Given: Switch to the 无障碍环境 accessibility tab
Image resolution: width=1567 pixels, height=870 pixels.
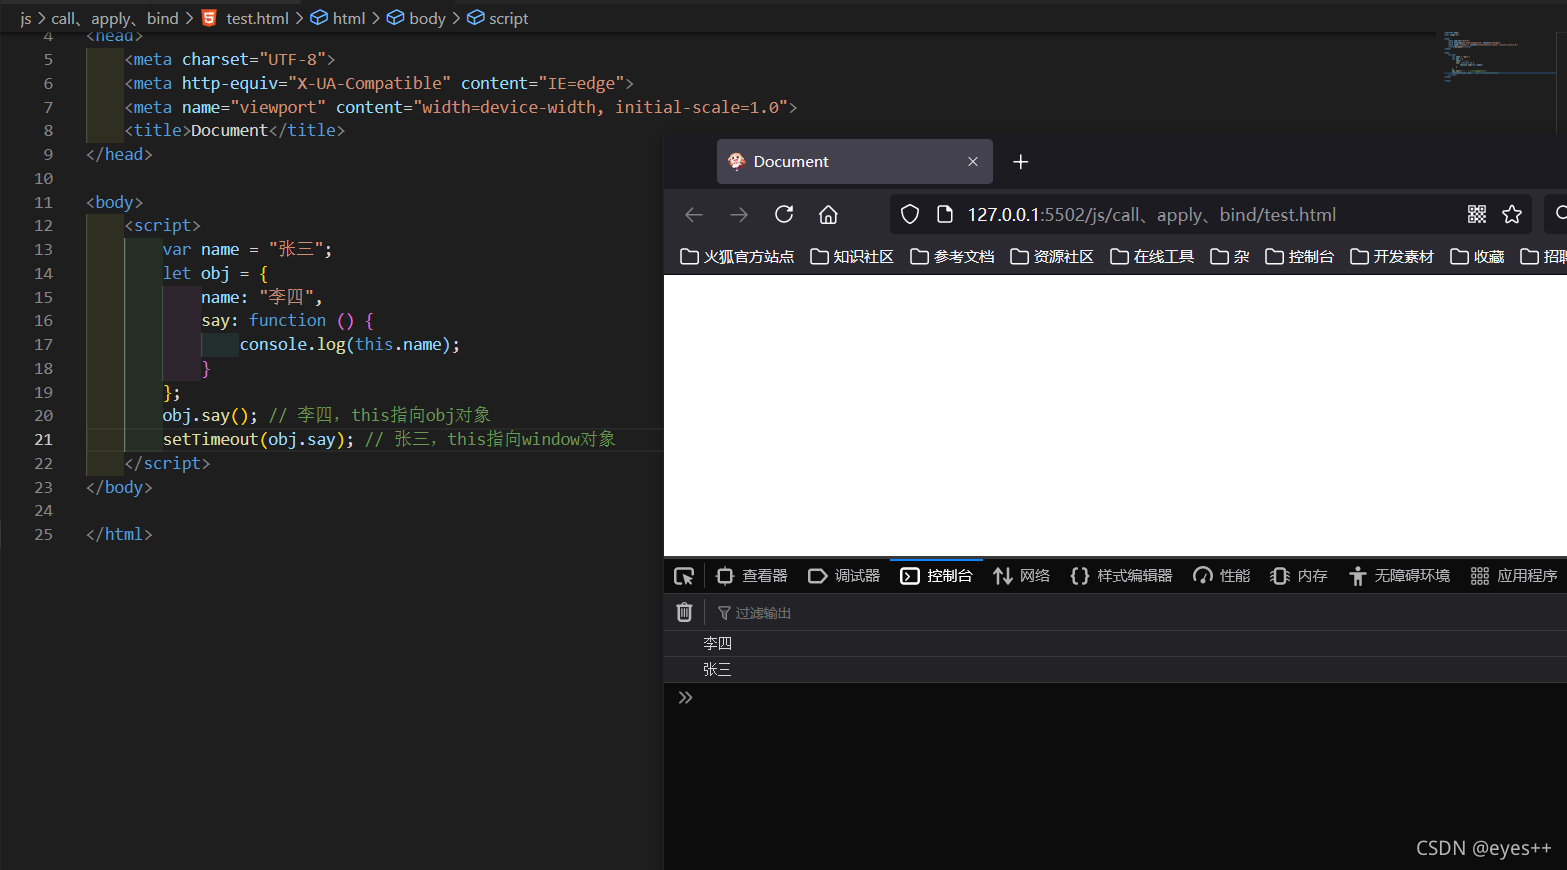Looking at the screenshot, I should point(1398,576).
